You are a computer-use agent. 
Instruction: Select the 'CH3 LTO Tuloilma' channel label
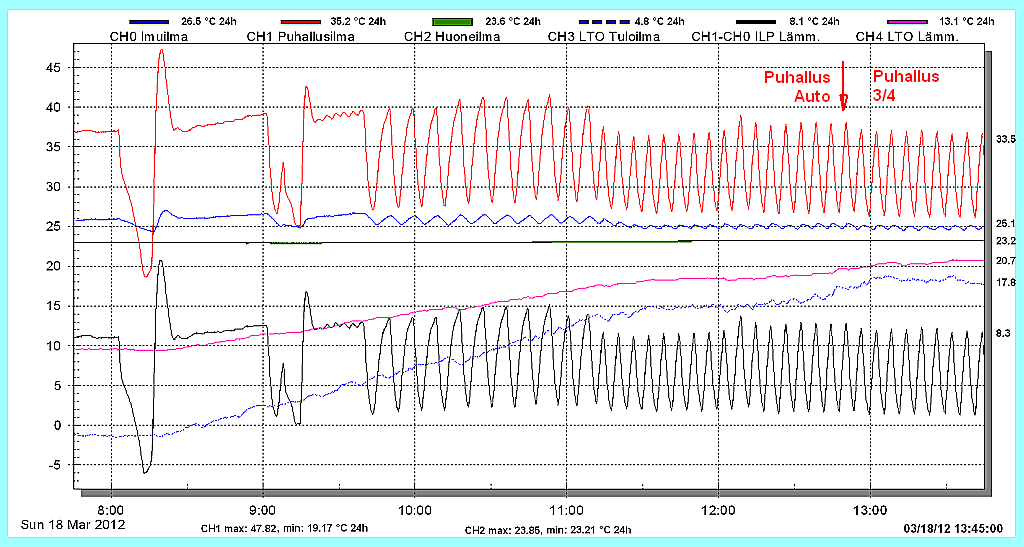point(604,37)
